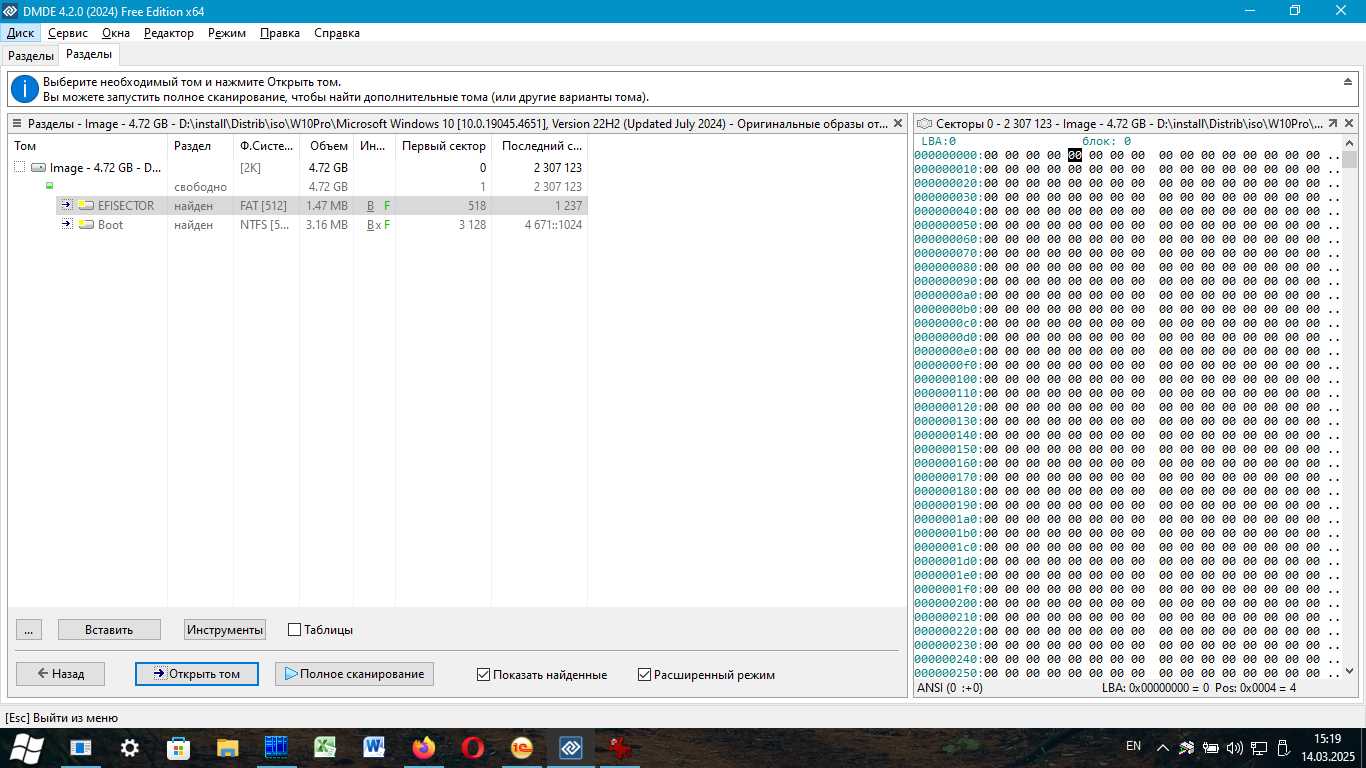The height and width of the screenshot is (768, 1366).
Task: Open the Сервис menu
Action: tap(68, 33)
